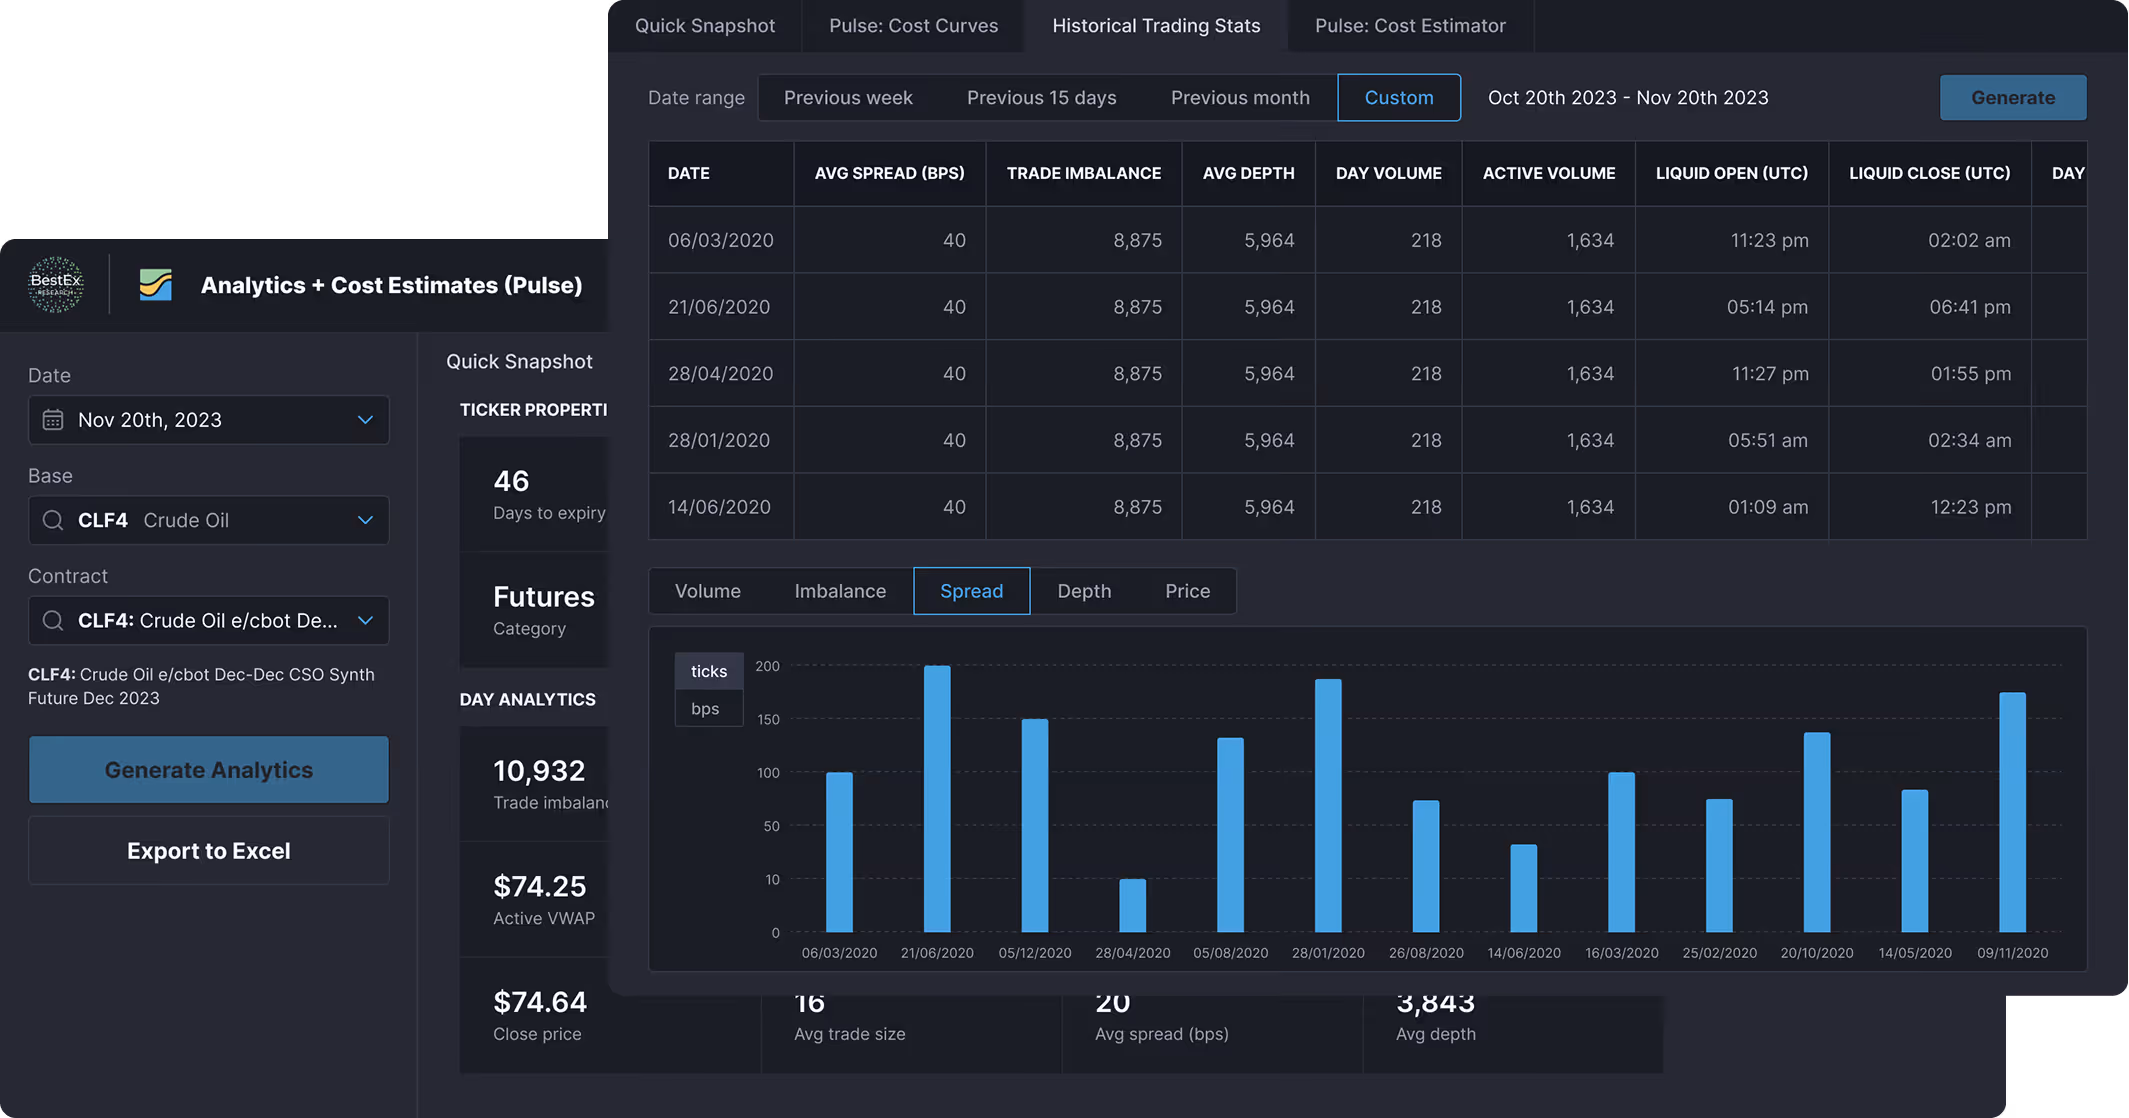Image resolution: width=2129 pixels, height=1118 pixels.
Task: Switch chart units to ticks
Action: point(708,671)
